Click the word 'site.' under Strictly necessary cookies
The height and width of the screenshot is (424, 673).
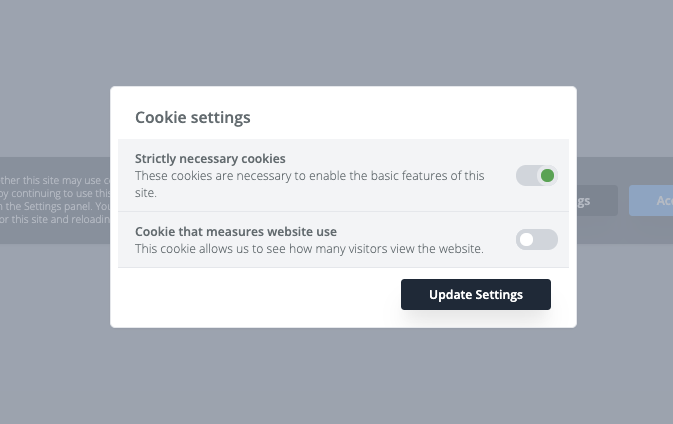pyautogui.click(x=146, y=193)
